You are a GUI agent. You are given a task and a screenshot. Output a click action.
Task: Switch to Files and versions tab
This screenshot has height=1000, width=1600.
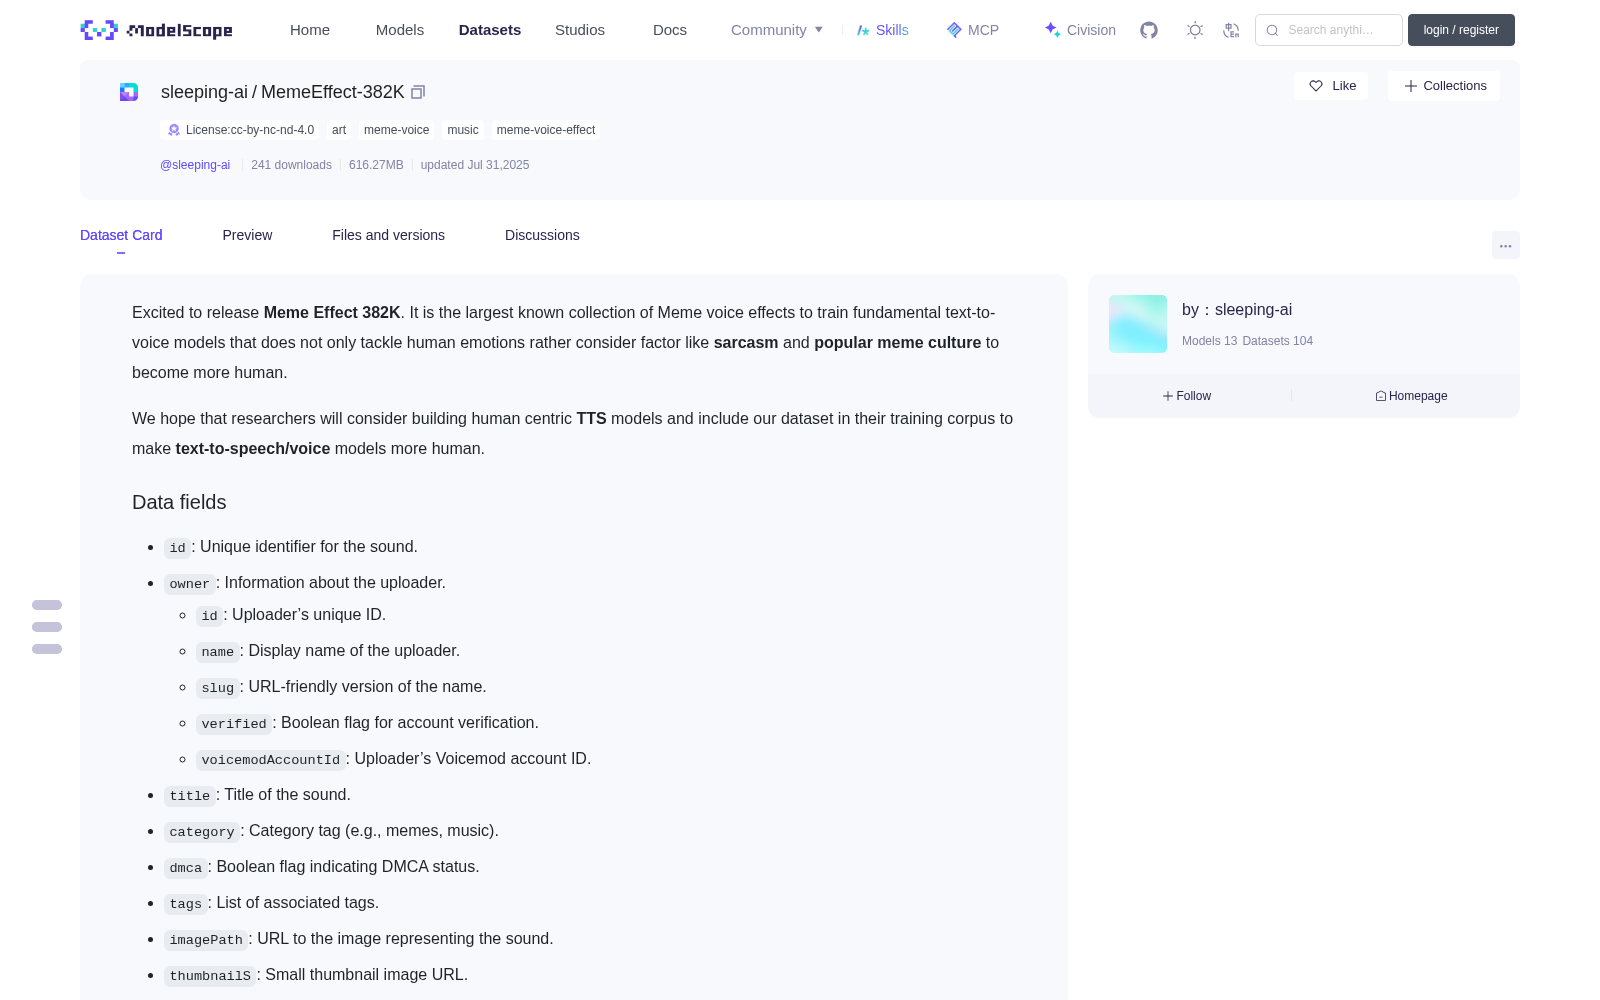pyautogui.click(x=388, y=235)
